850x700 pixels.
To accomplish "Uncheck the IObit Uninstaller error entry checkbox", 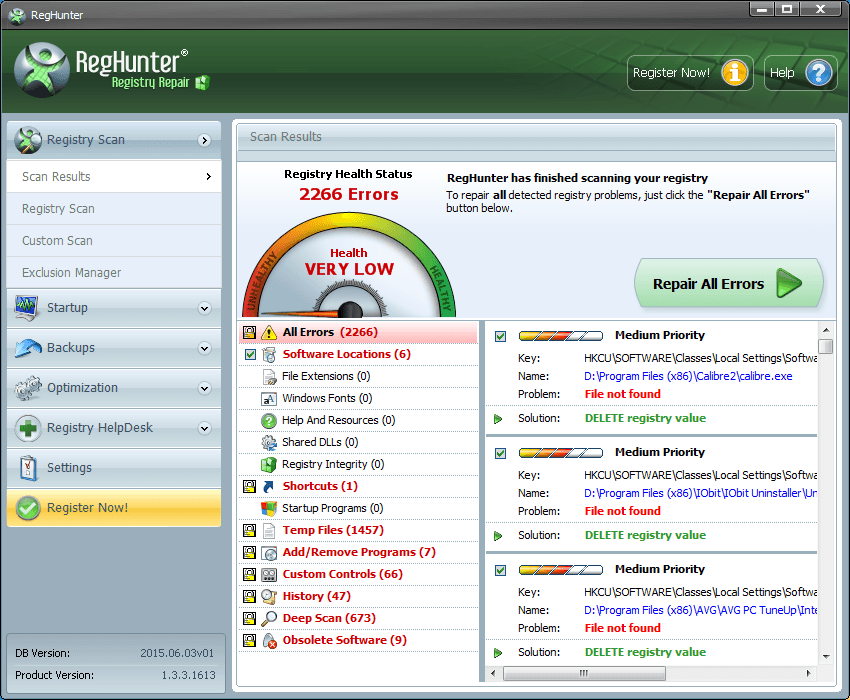I will click(500, 453).
